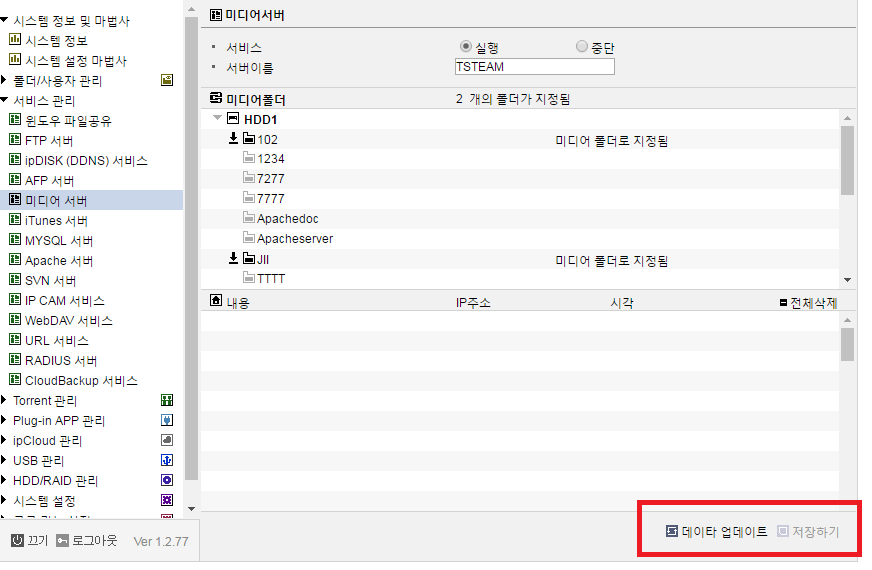Click the sidebar vertical scrollbar

click(x=191, y=248)
